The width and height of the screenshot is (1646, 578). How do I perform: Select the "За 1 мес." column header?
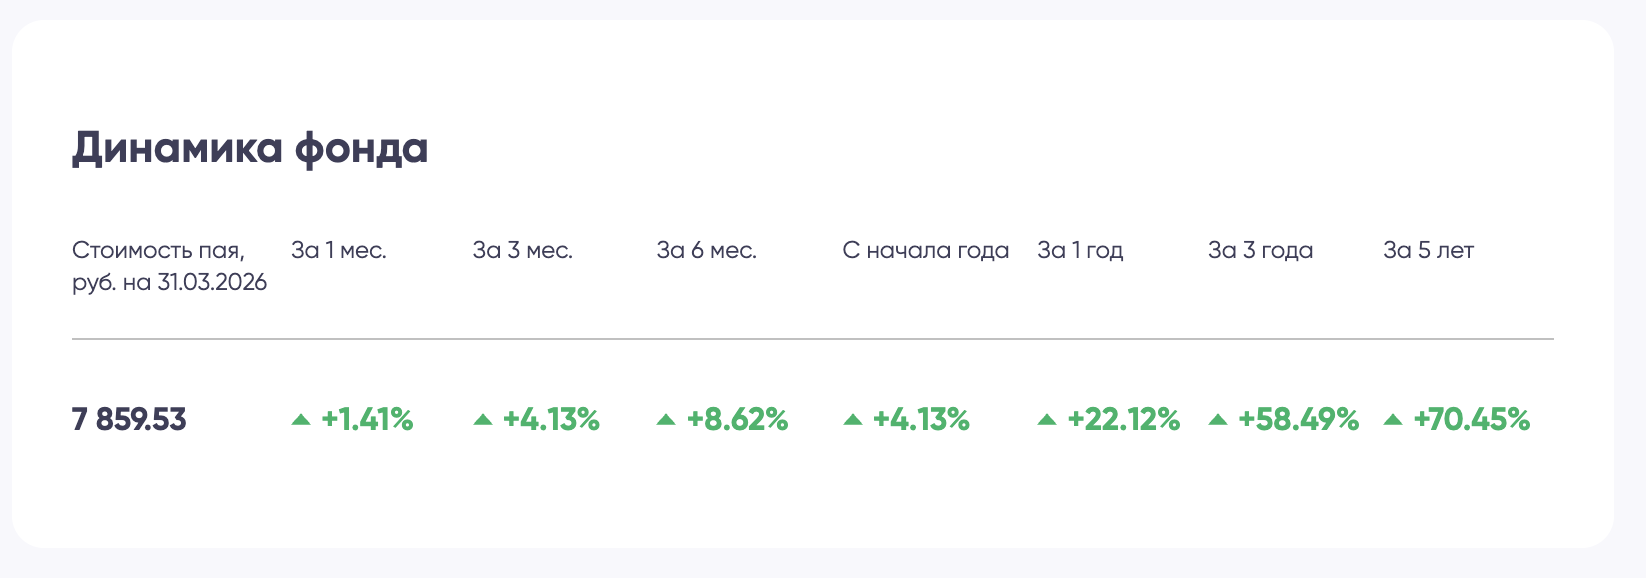pos(338,250)
